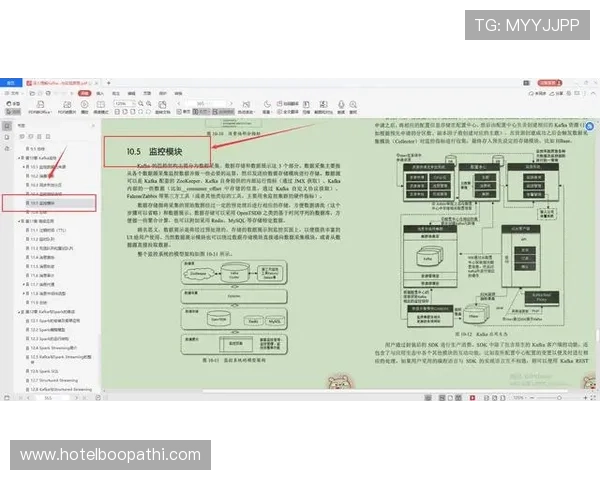Click the zoom in magnifier icon

[149, 104]
